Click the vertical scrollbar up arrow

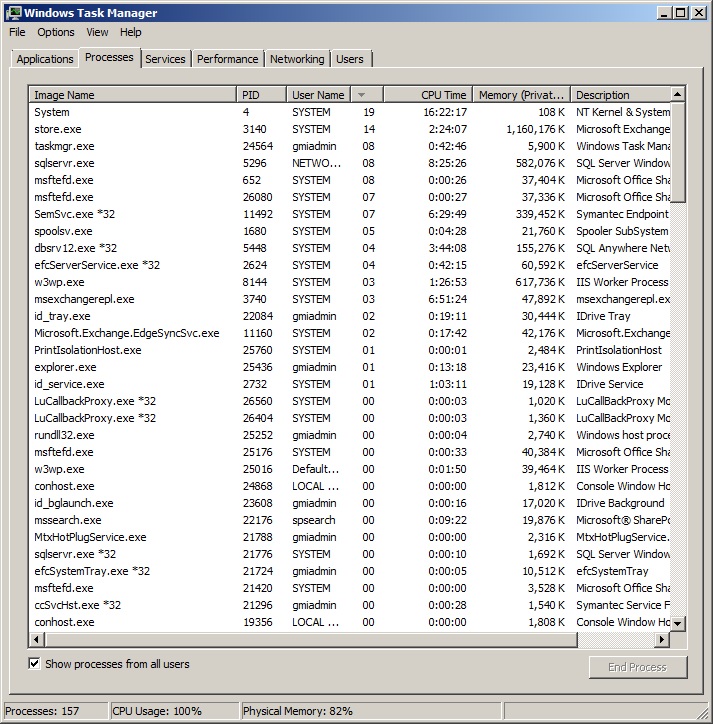coord(677,94)
